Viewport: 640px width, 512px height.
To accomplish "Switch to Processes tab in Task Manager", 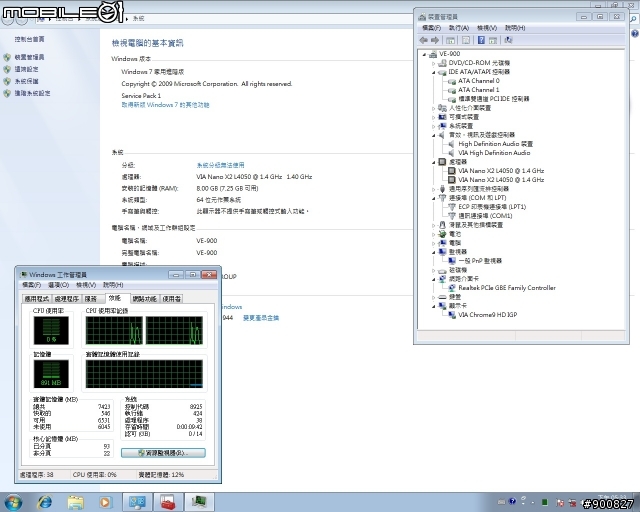I will 67,299.
